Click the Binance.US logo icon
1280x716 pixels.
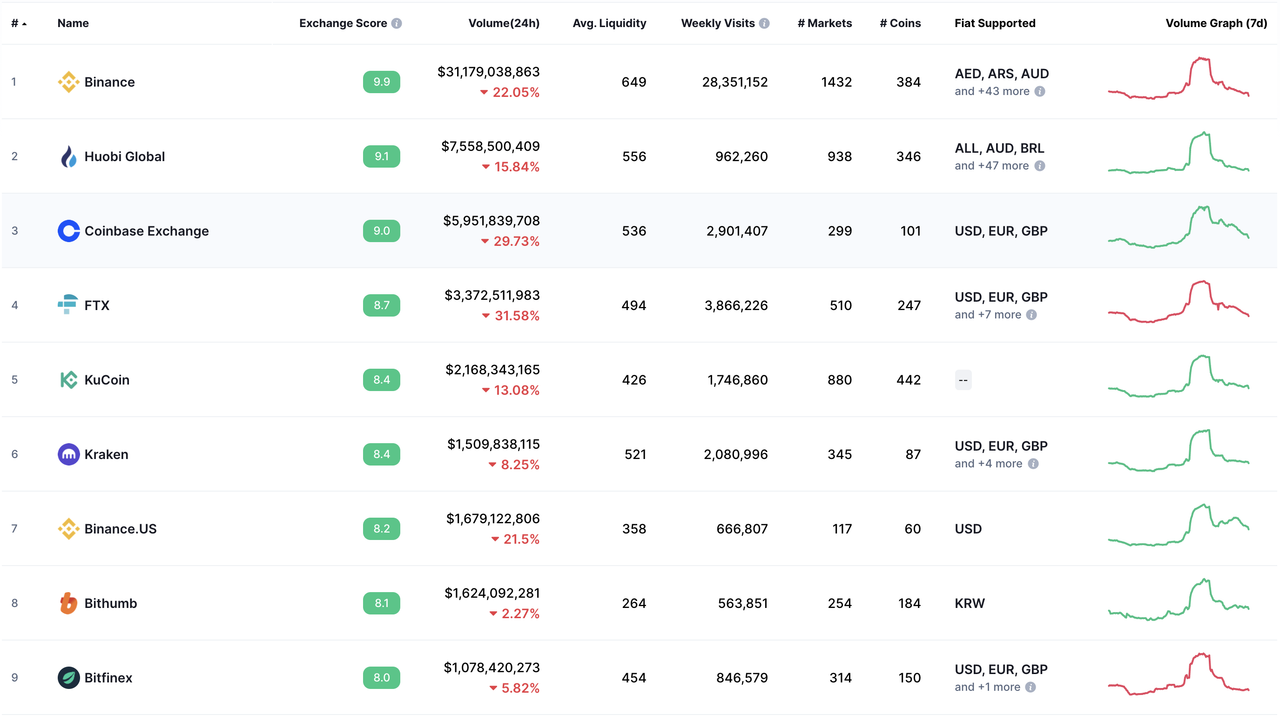click(68, 529)
